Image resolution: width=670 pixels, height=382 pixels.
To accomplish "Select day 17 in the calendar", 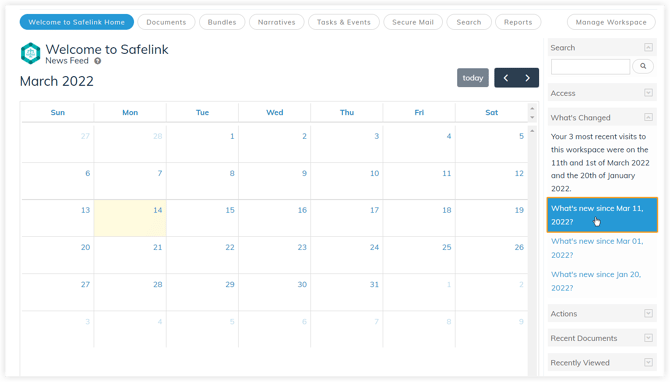I will [x=347, y=218].
